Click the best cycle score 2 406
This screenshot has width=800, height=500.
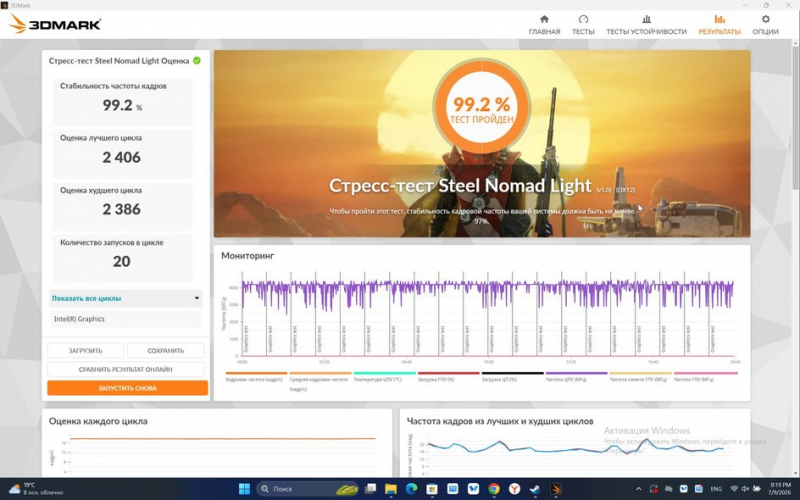[x=121, y=158]
